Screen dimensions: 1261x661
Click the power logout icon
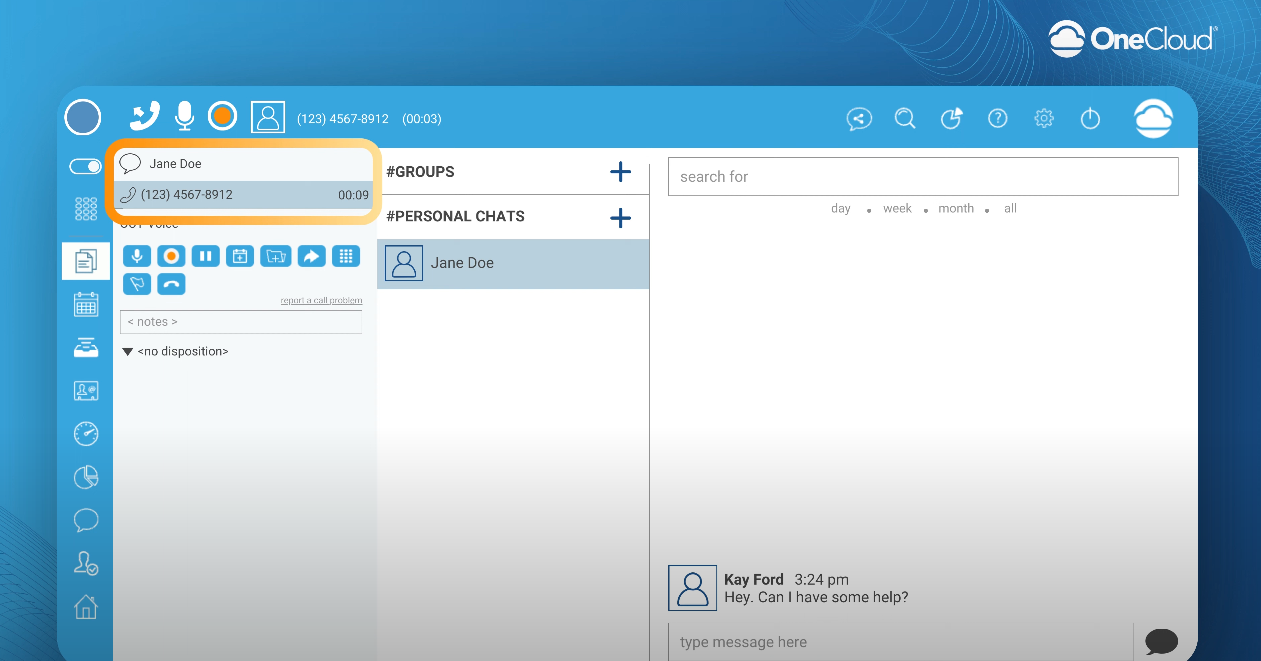[1090, 118]
